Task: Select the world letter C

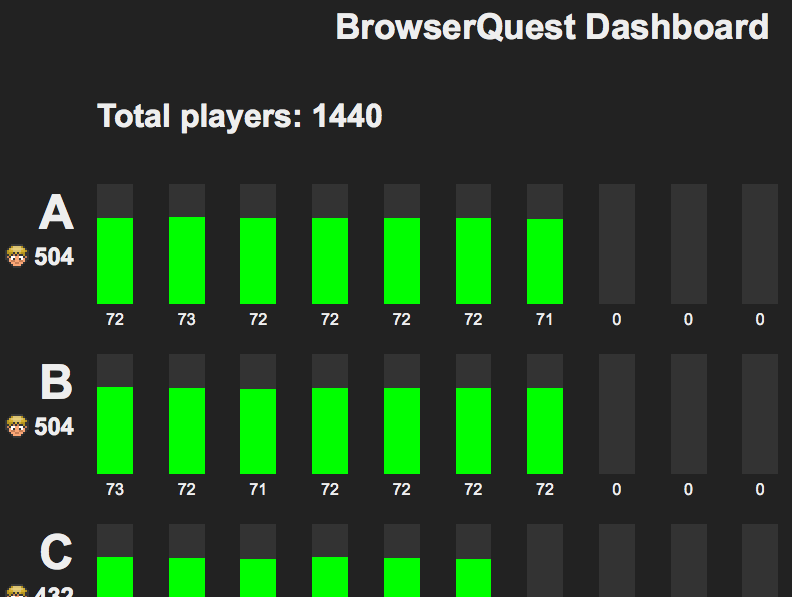Action: 56,552
